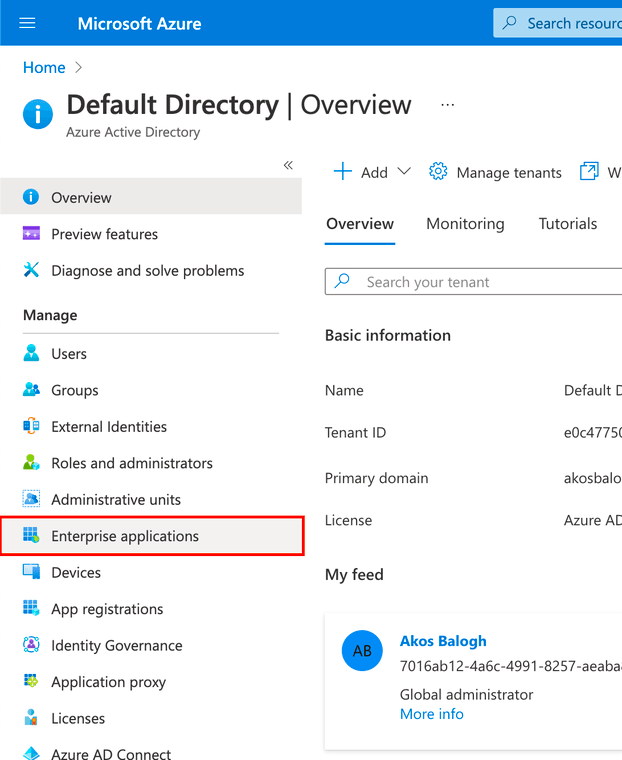Image resolution: width=622 pixels, height=760 pixels.
Task: Click the Primary domain label
Action: (376, 478)
